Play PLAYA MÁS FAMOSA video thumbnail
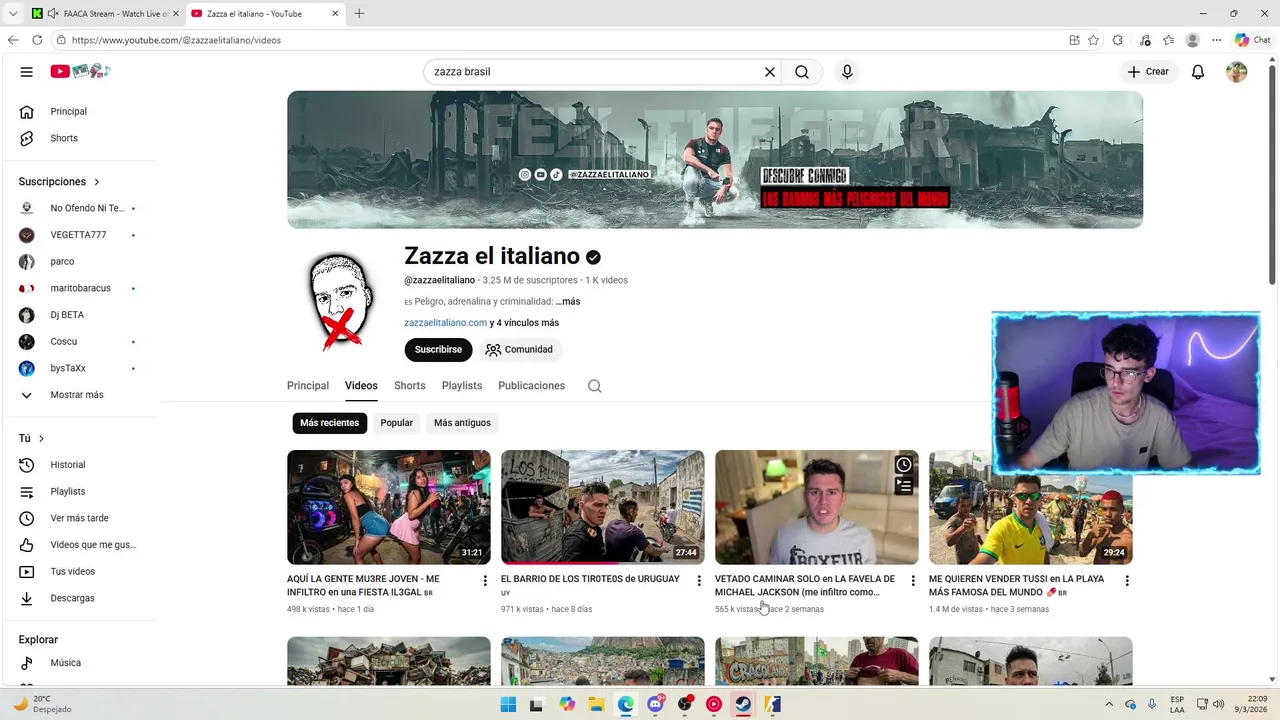 click(1031, 507)
